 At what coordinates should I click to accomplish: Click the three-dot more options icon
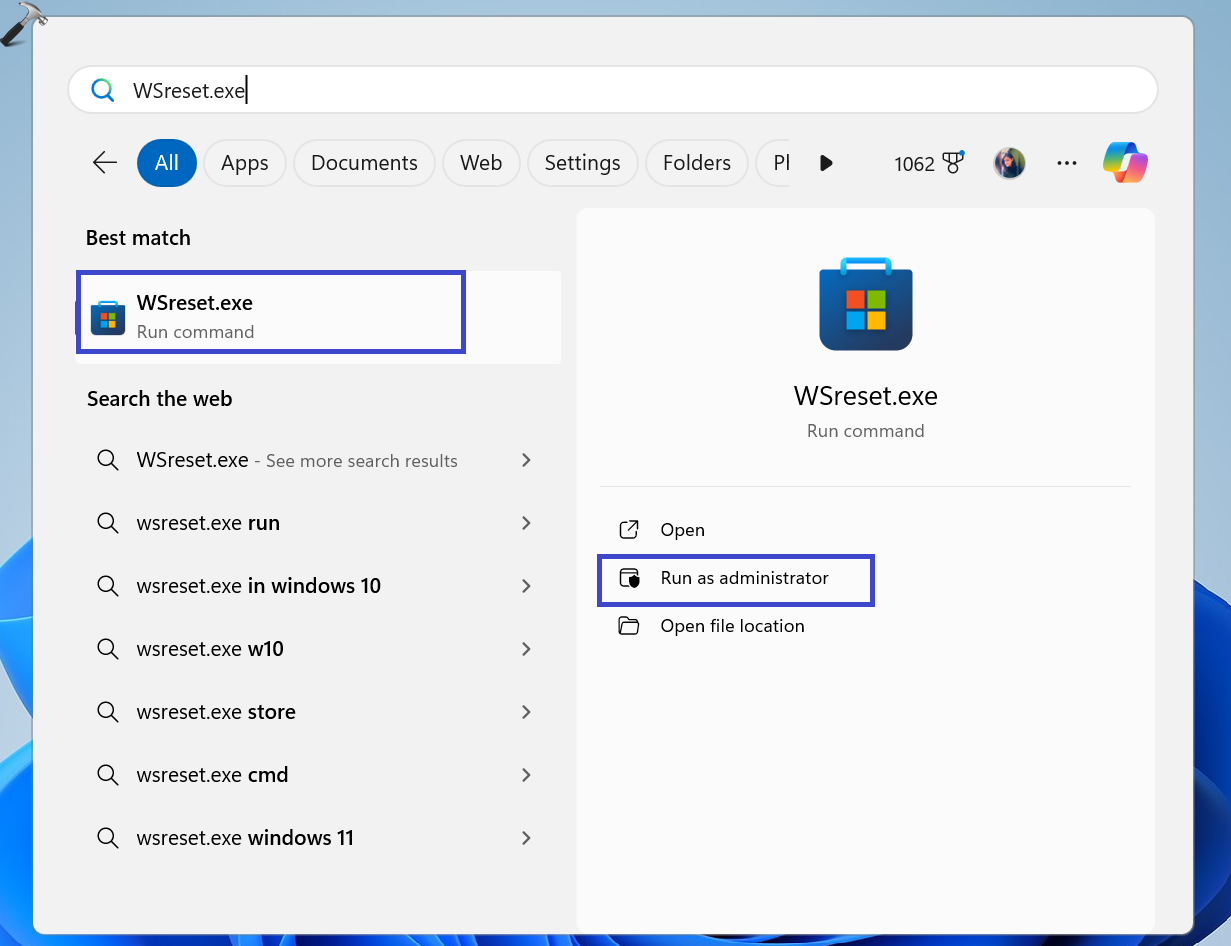(1067, 163)
